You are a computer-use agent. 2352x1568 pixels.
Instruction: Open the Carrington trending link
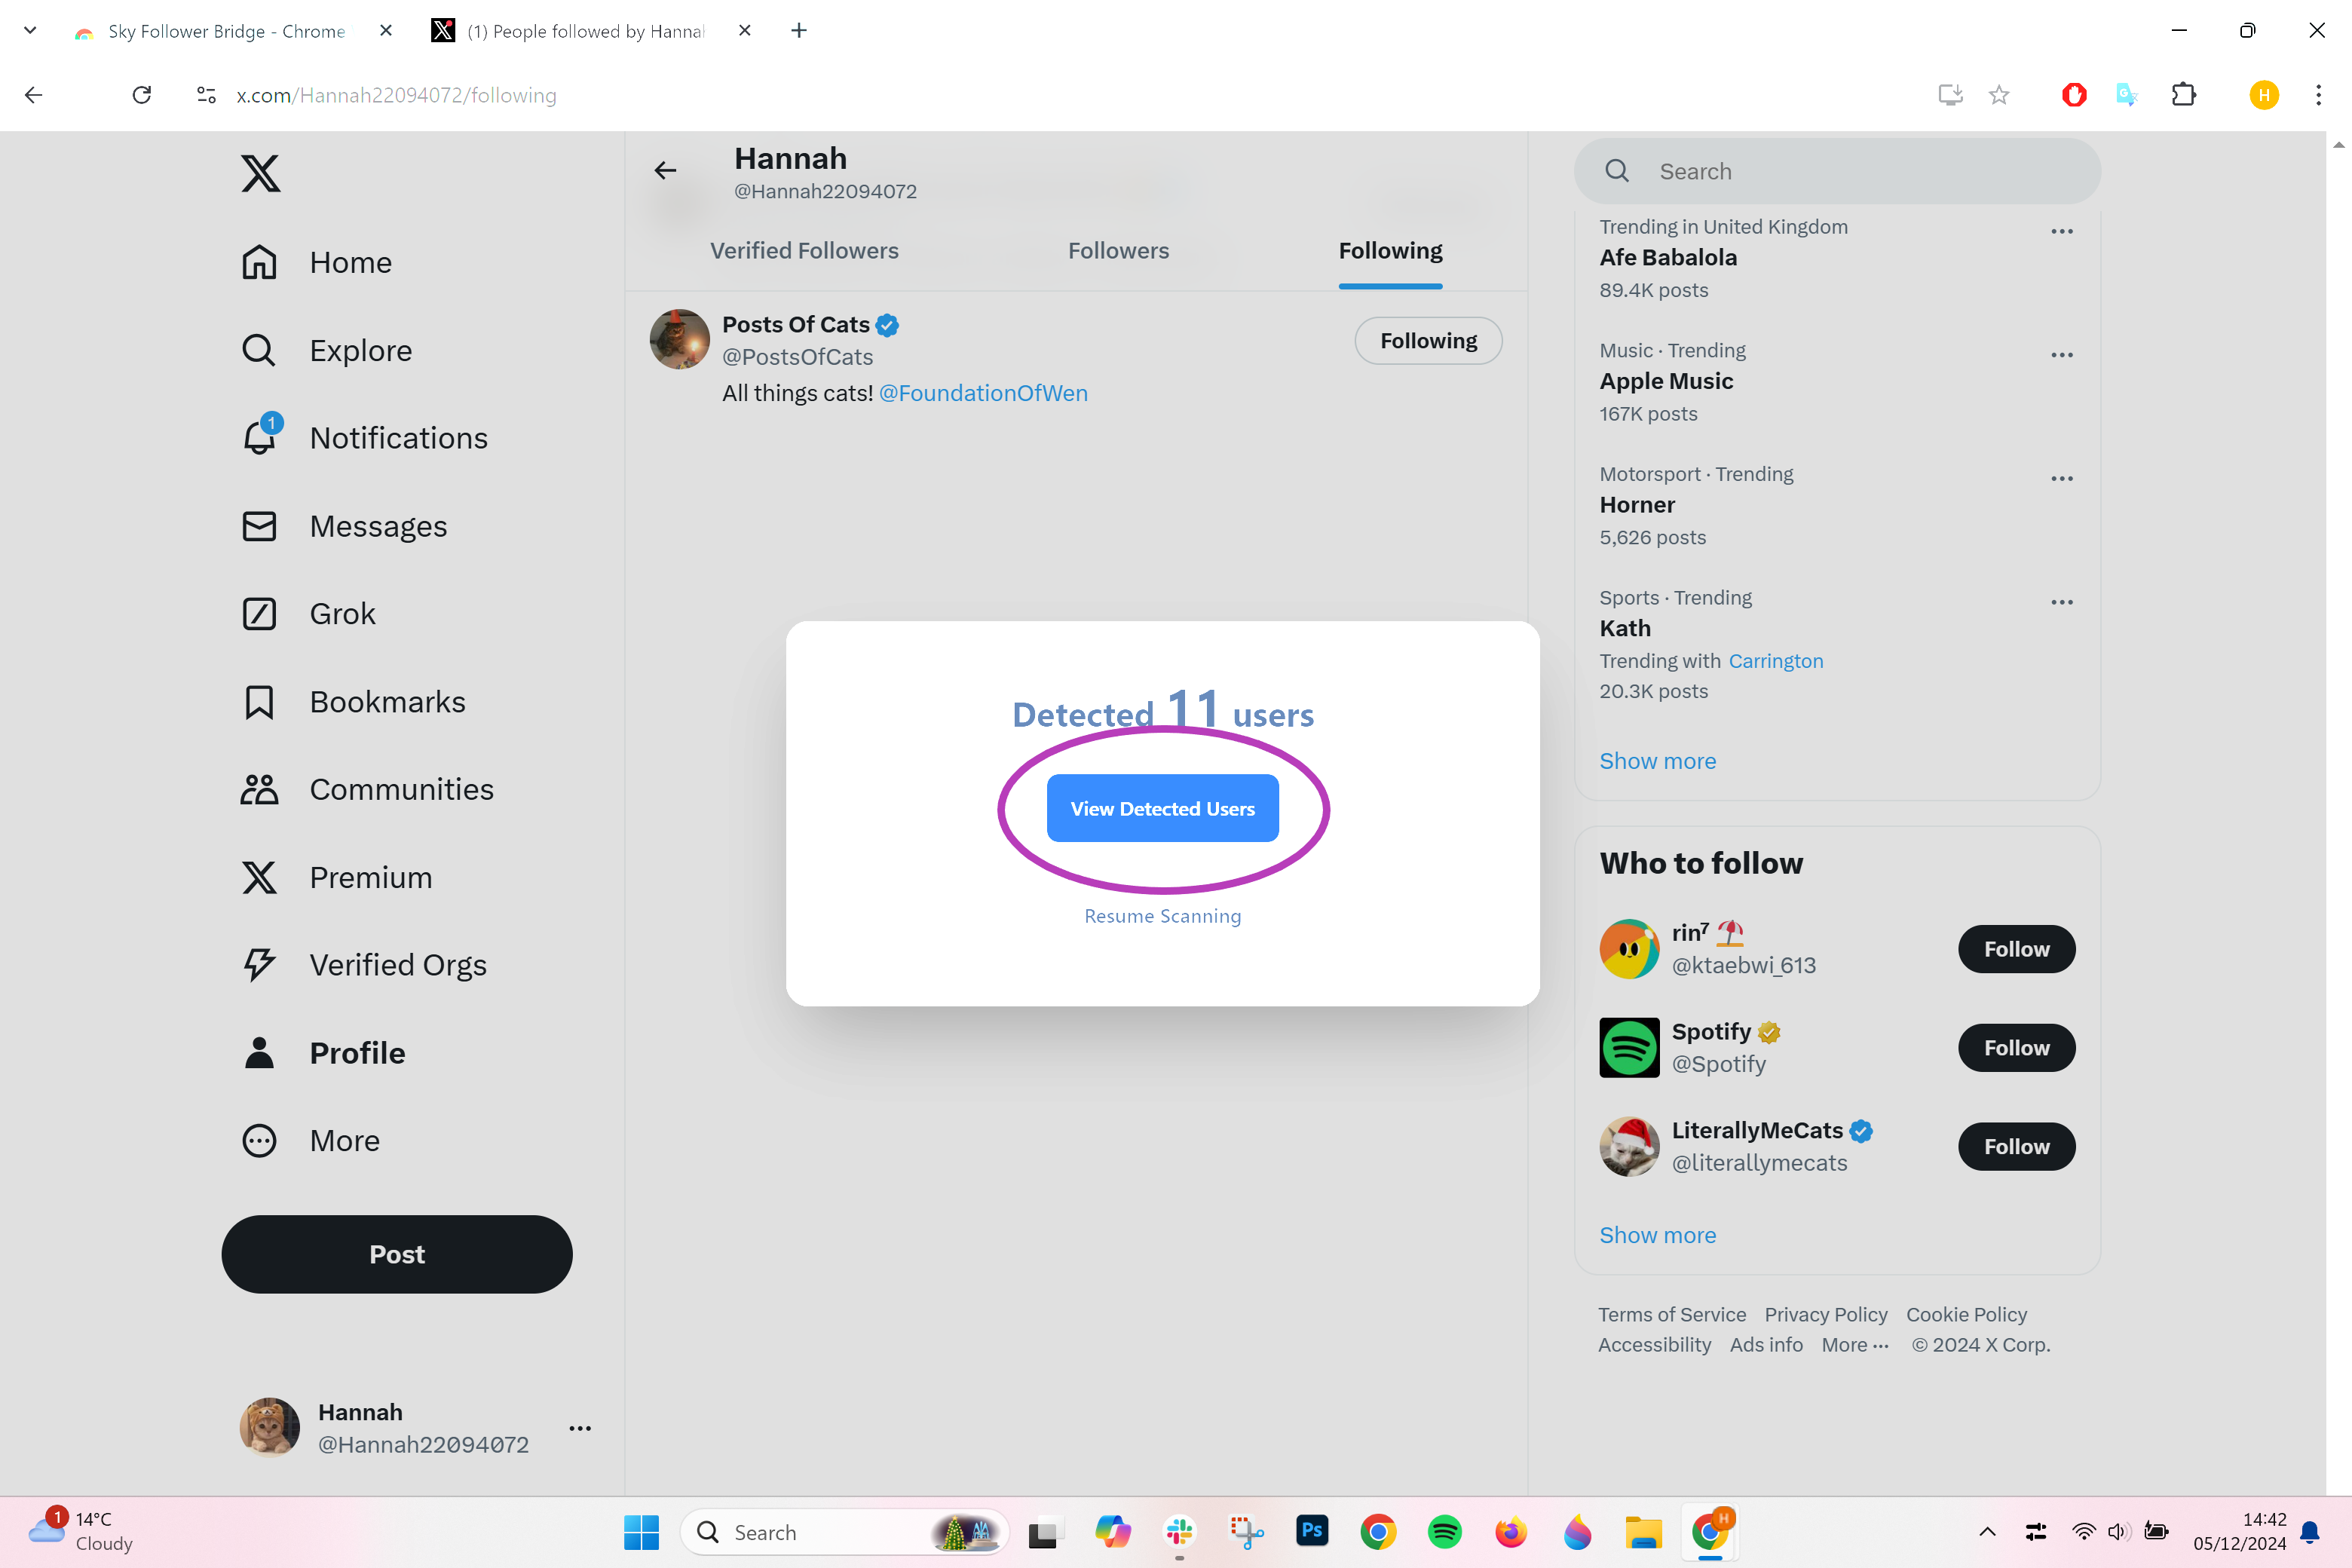[x=1775, y=661]
